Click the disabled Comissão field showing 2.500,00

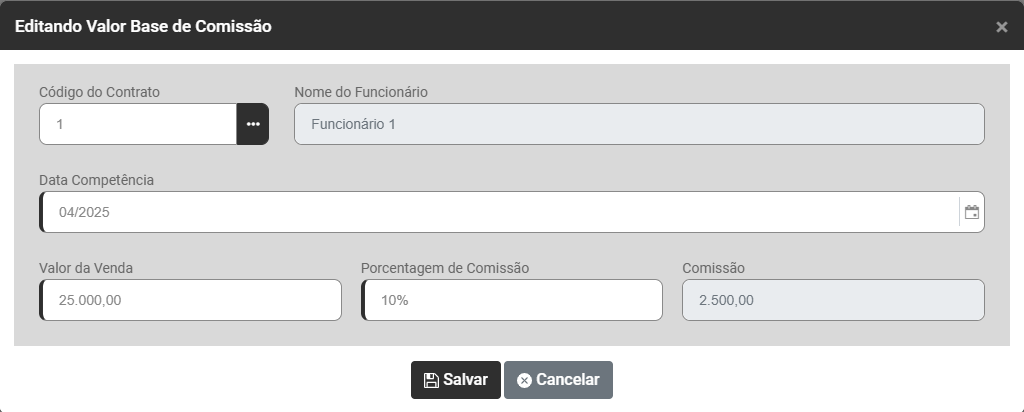click(833, 300)
